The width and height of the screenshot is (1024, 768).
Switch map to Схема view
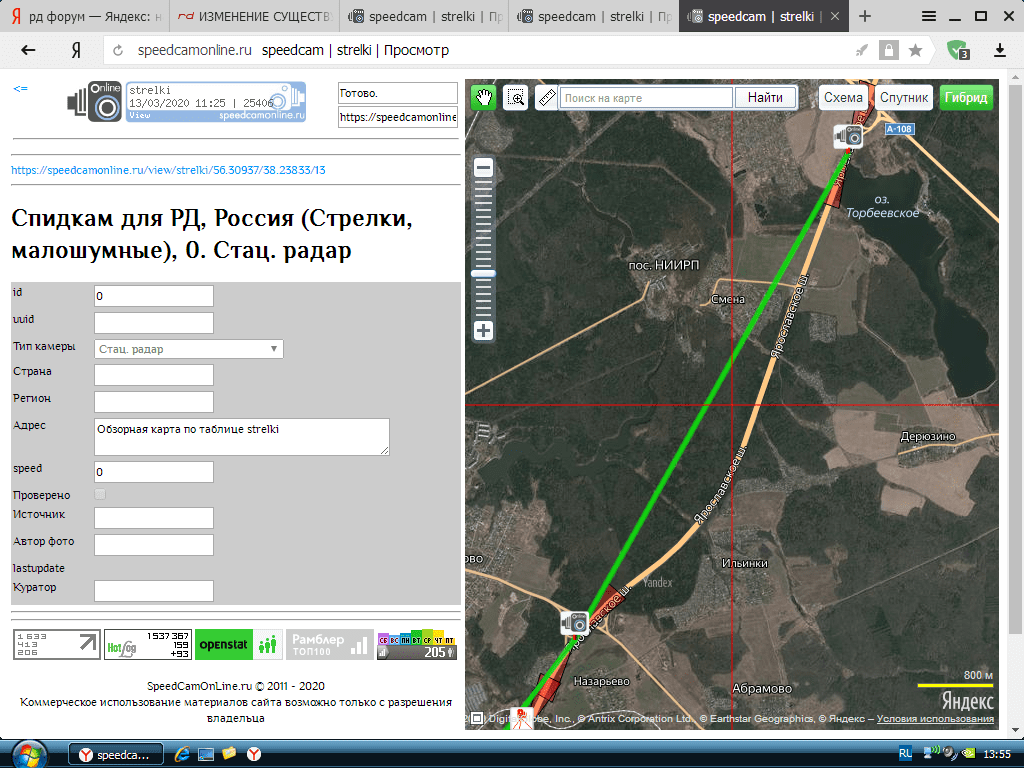click(843, 97)
